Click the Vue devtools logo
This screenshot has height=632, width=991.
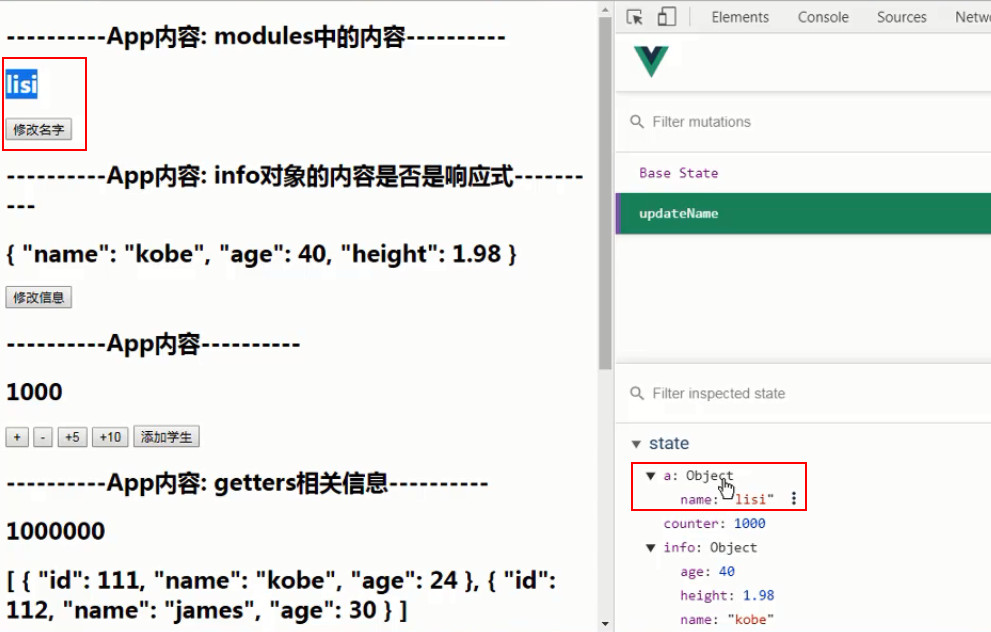point(651,61)
